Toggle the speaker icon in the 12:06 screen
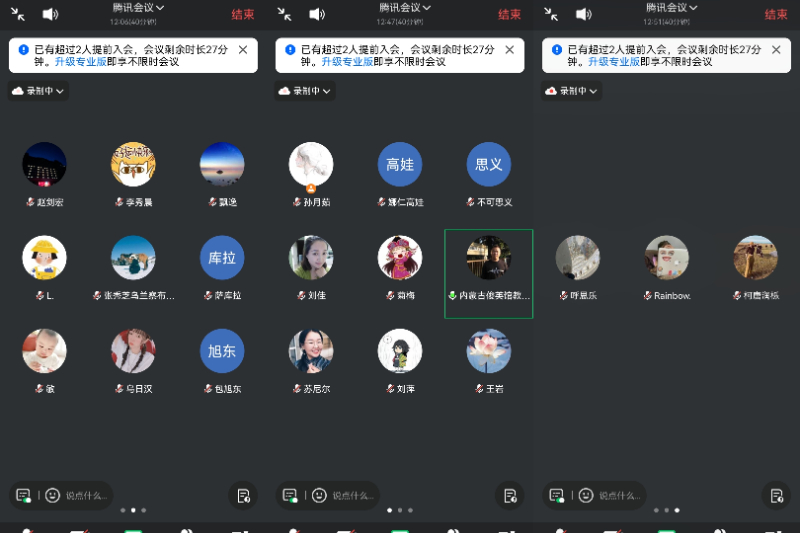Image resolution: width=800 pixels, height=533 pixels. click(50, 14)
